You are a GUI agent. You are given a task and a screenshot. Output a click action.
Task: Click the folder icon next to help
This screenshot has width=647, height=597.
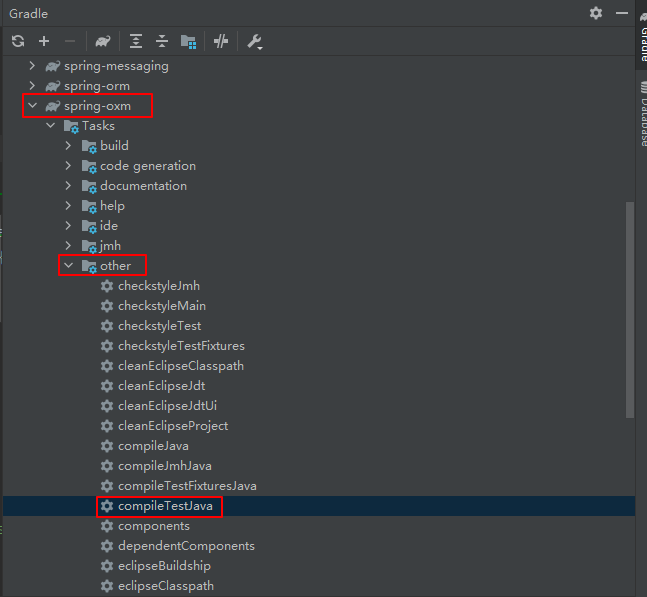(89, 206)
